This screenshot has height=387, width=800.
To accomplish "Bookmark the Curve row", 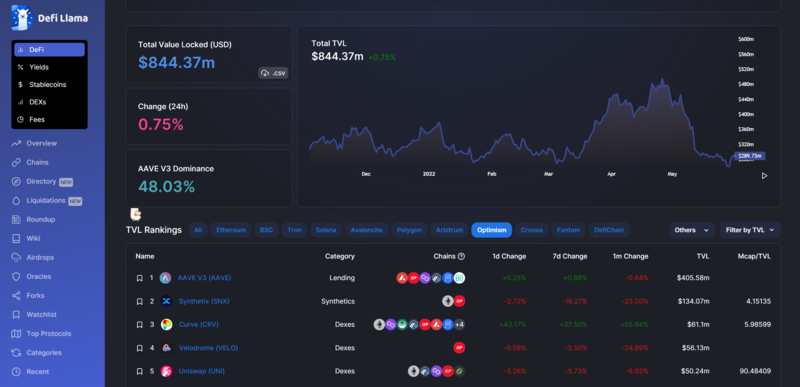I will [139, 325].
